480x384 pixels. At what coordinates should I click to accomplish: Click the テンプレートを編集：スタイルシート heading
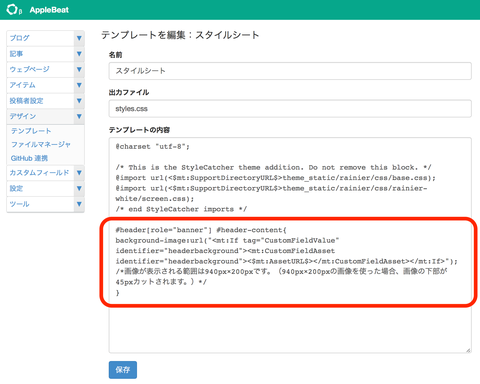coord(180,35)
